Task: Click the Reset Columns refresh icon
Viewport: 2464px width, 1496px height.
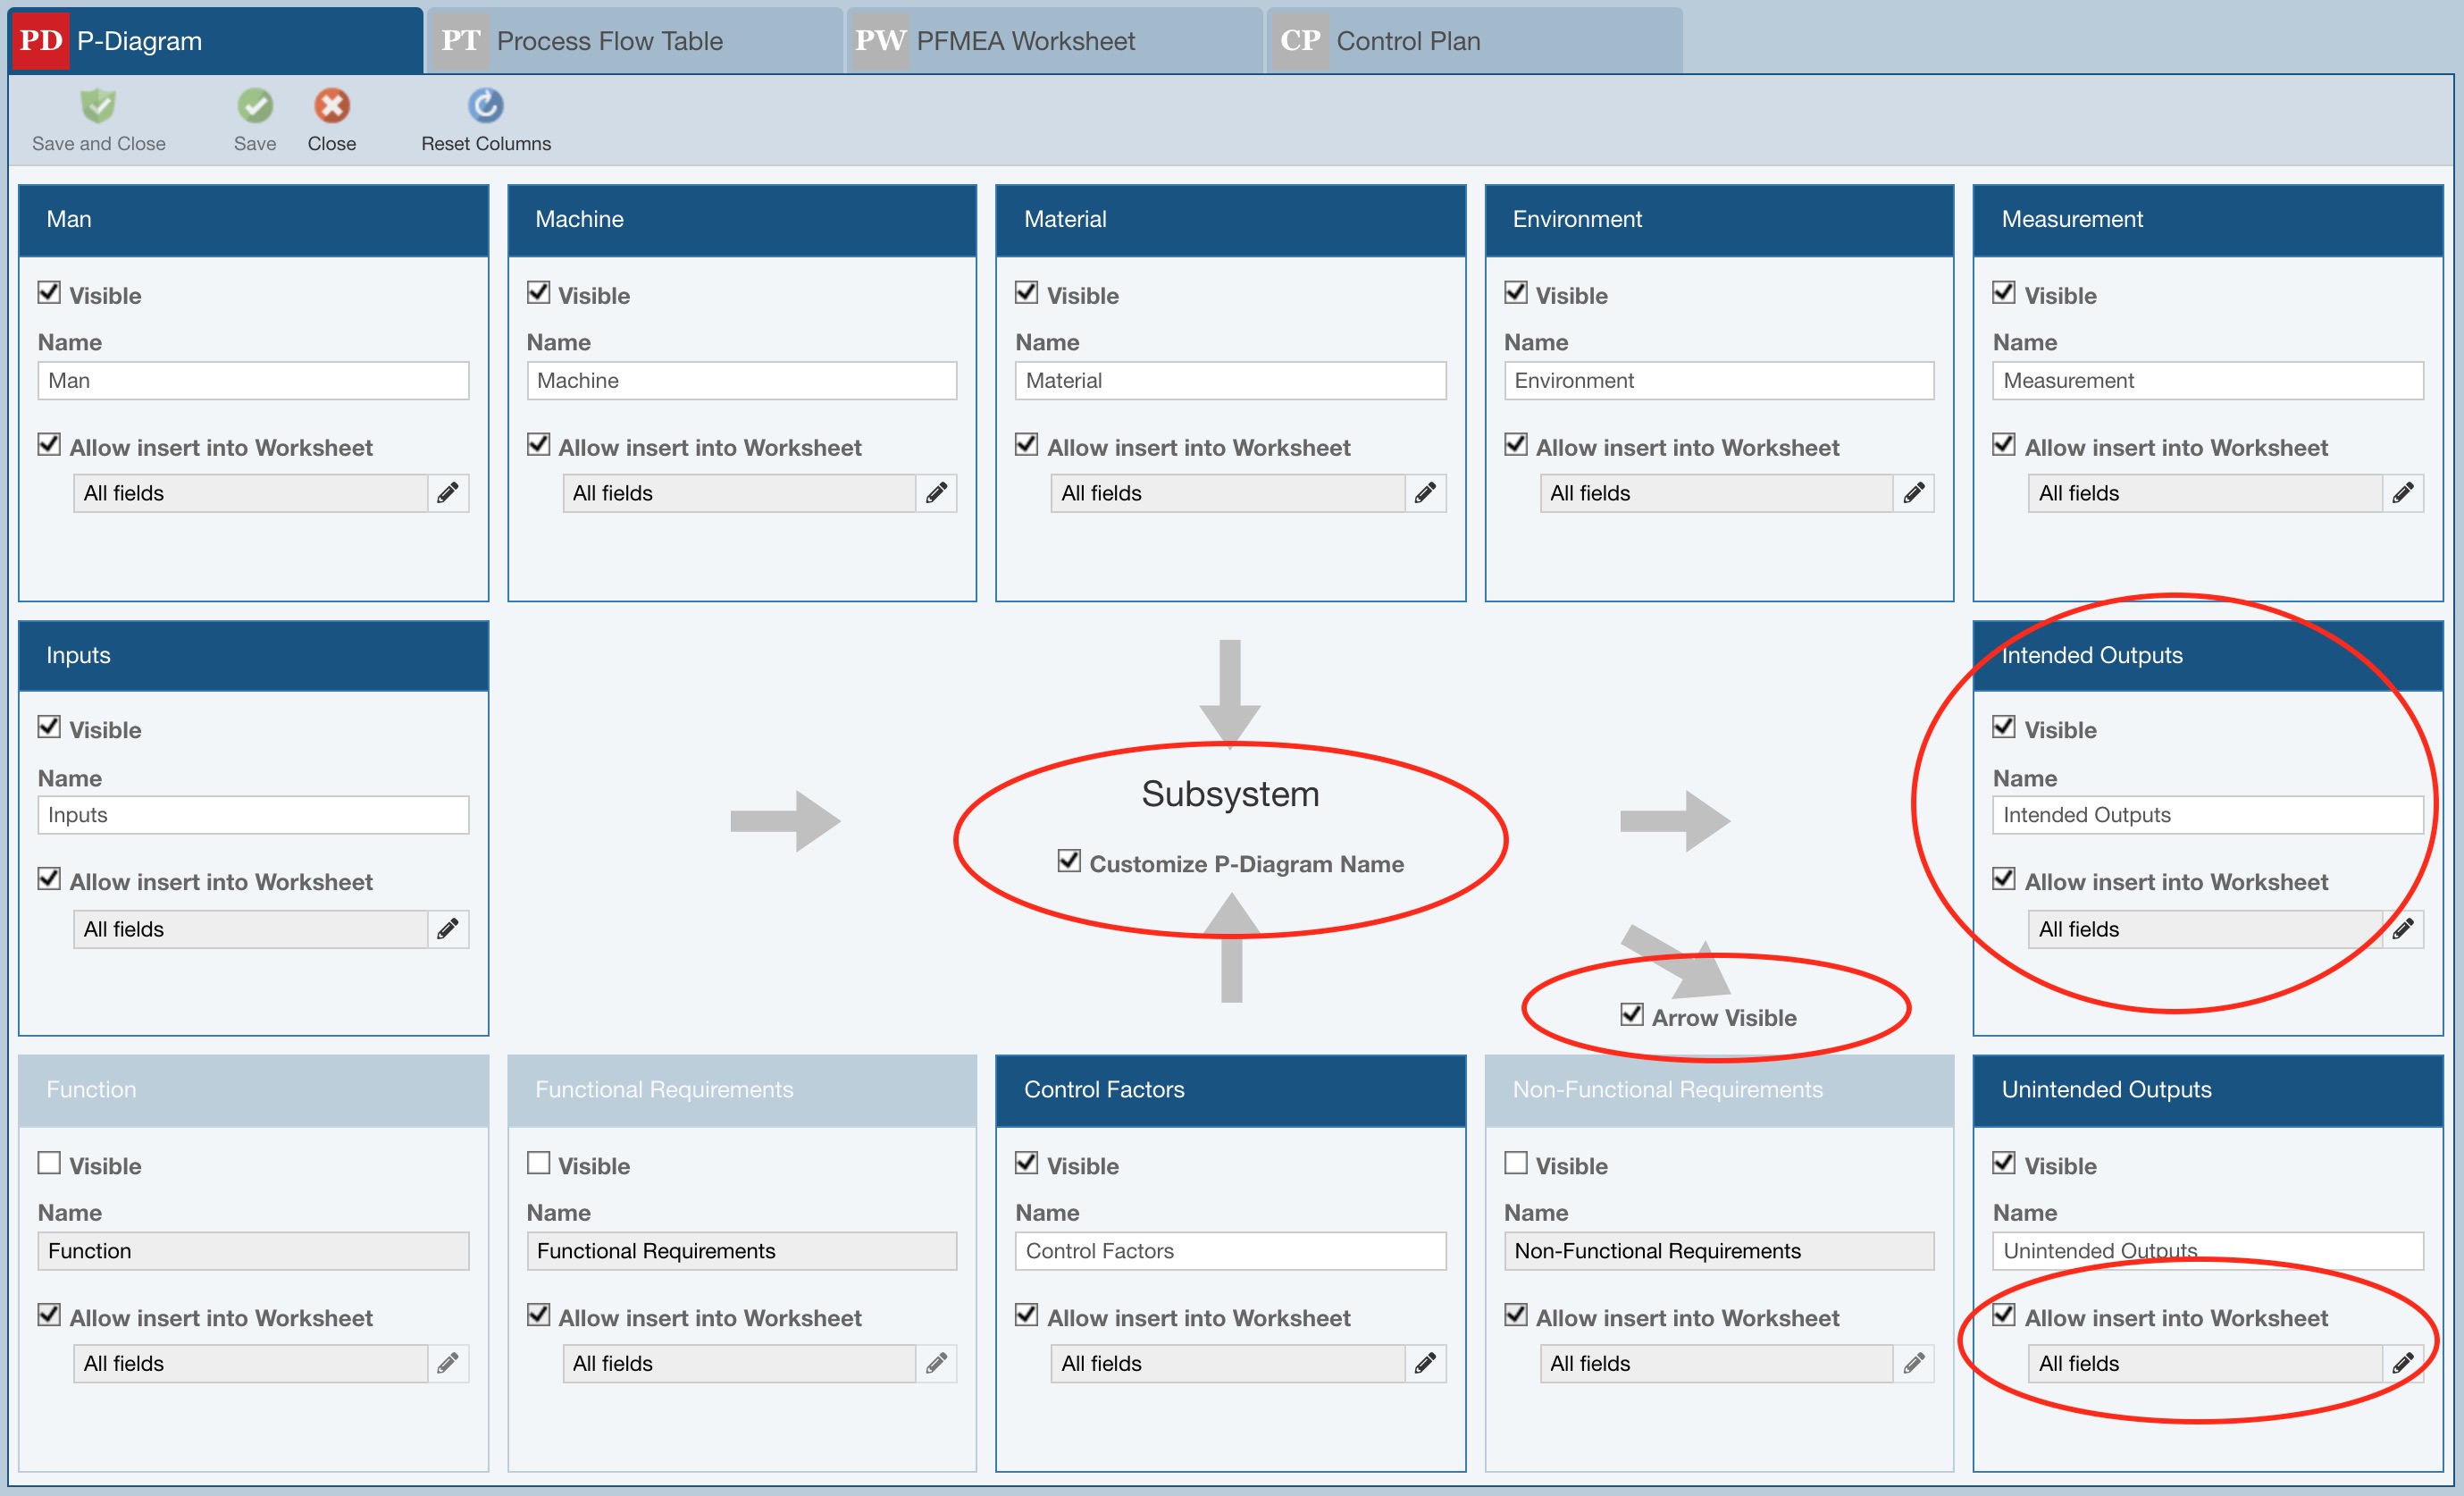Action: [486, 106]
